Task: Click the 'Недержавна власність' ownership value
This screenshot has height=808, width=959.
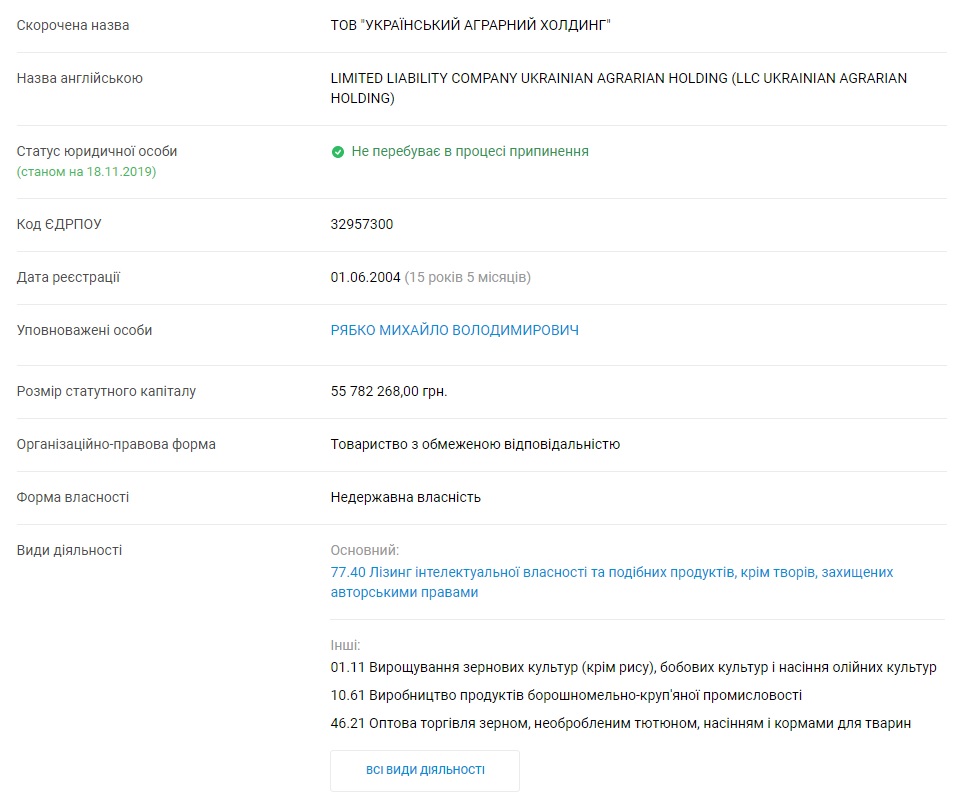Action: pyautogui.click(x=406, y=497)
